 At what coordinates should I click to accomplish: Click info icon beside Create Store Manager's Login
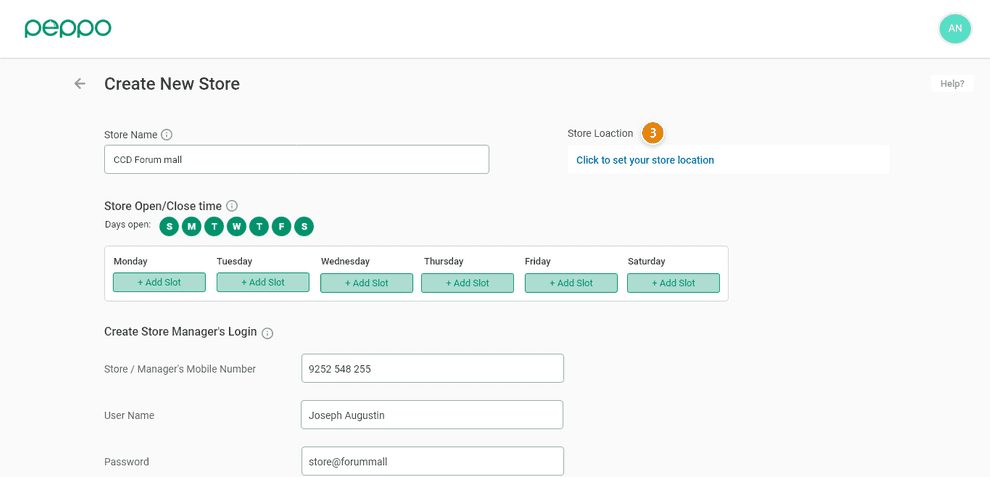coord(267,333)
